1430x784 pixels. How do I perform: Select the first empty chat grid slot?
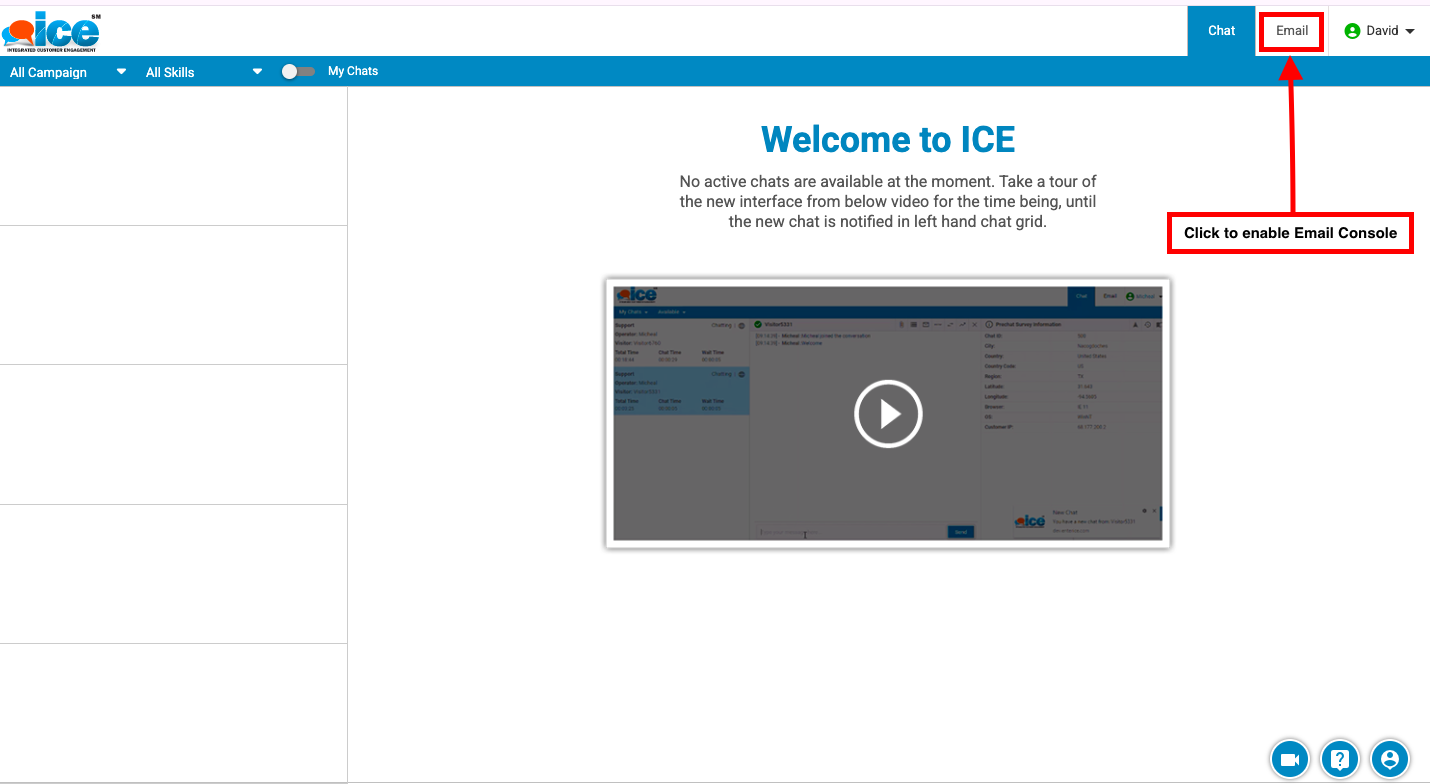coord(173,156)
